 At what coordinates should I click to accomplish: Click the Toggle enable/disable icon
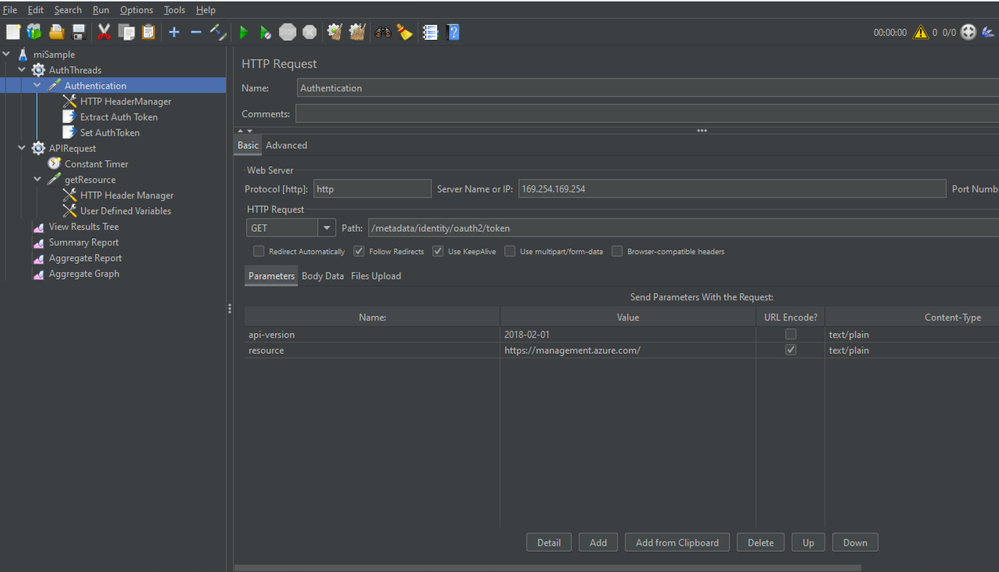click(218, 32)
